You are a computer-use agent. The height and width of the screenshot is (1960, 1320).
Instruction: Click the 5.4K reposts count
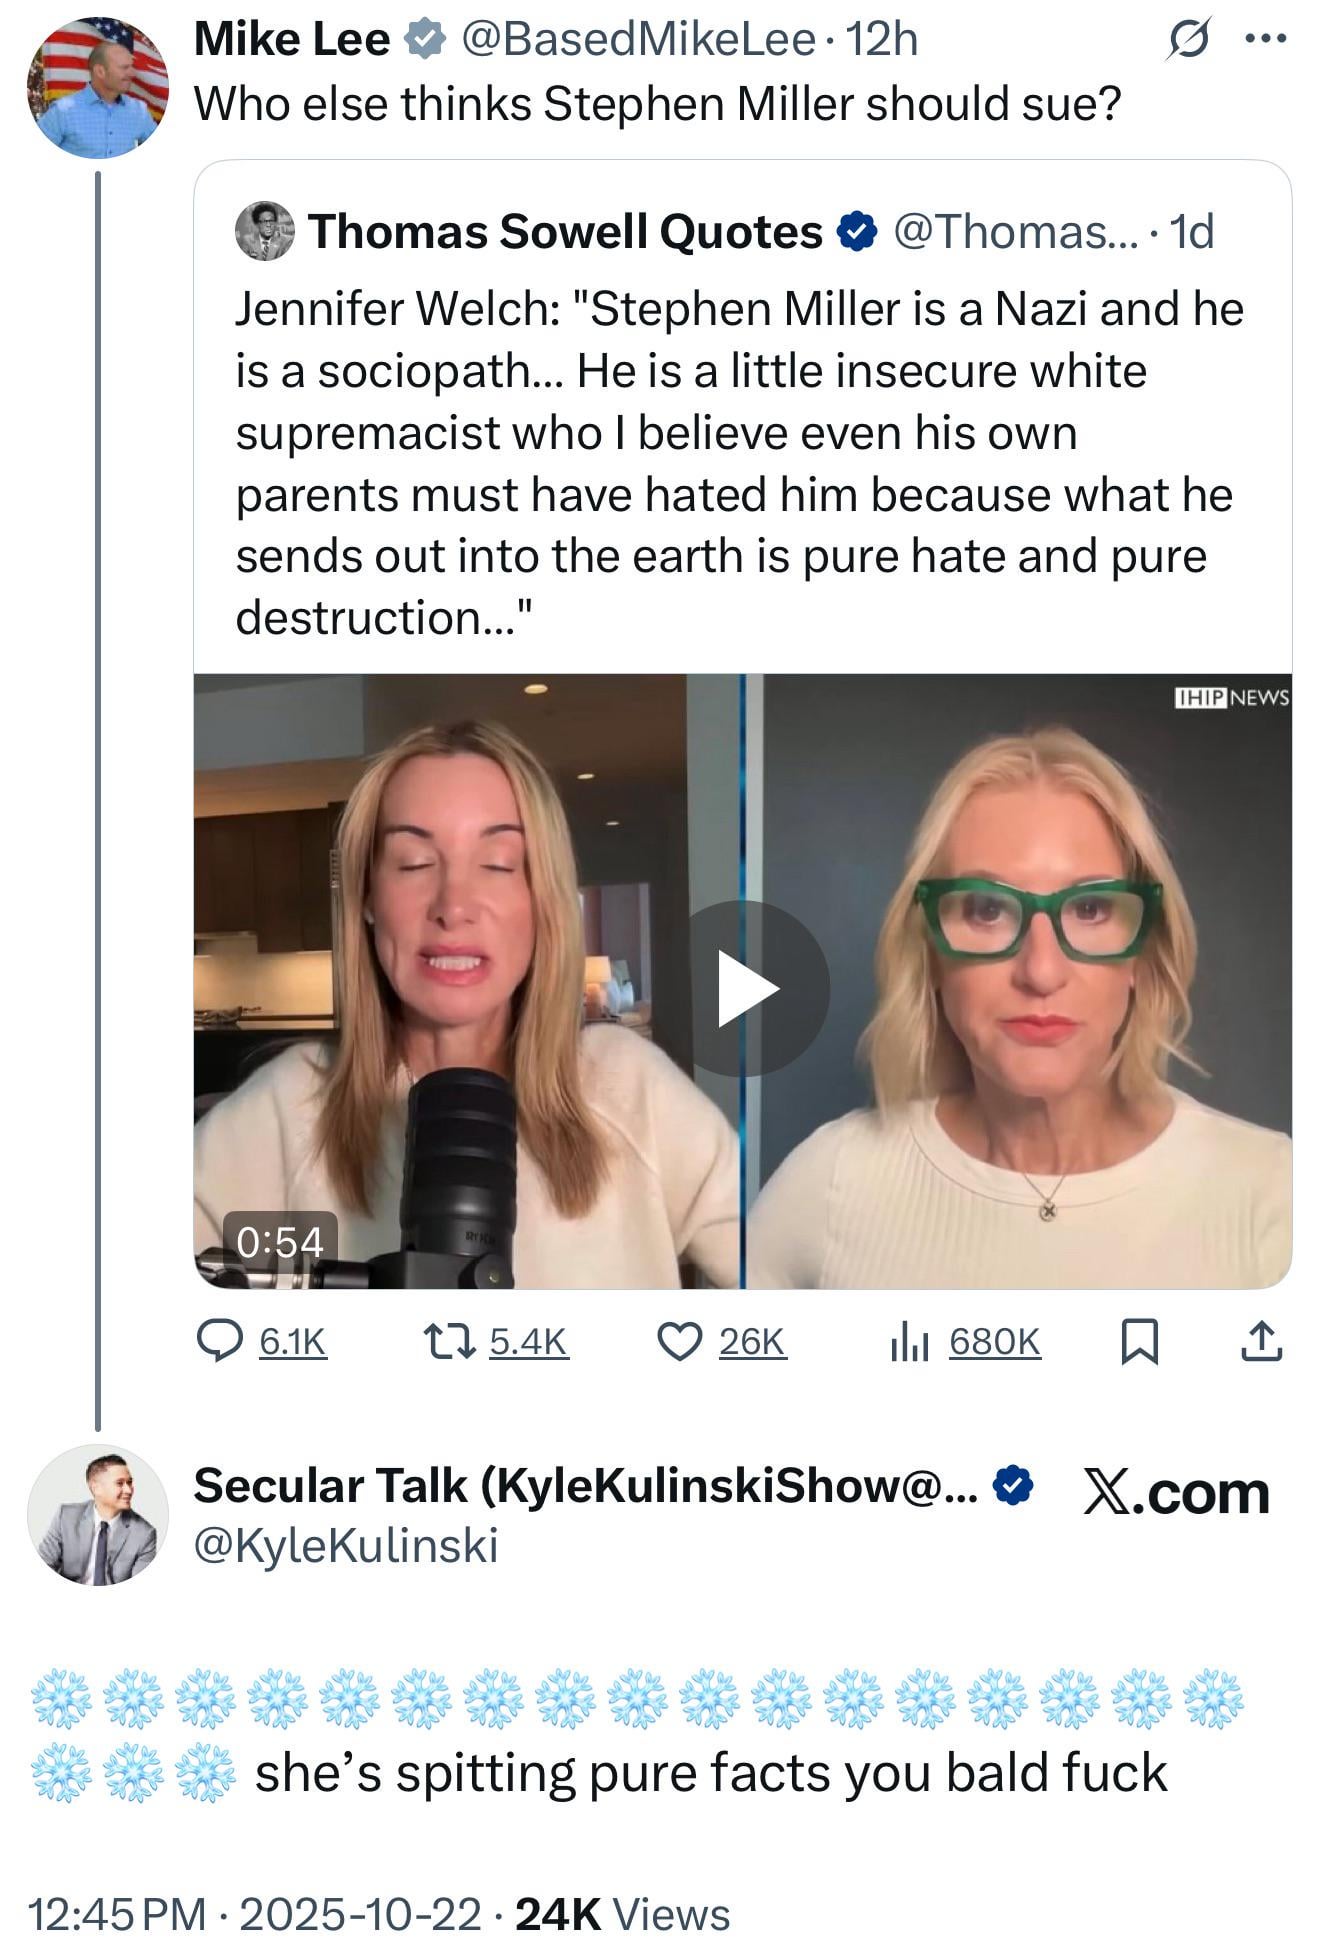(x=528, y=1341)
